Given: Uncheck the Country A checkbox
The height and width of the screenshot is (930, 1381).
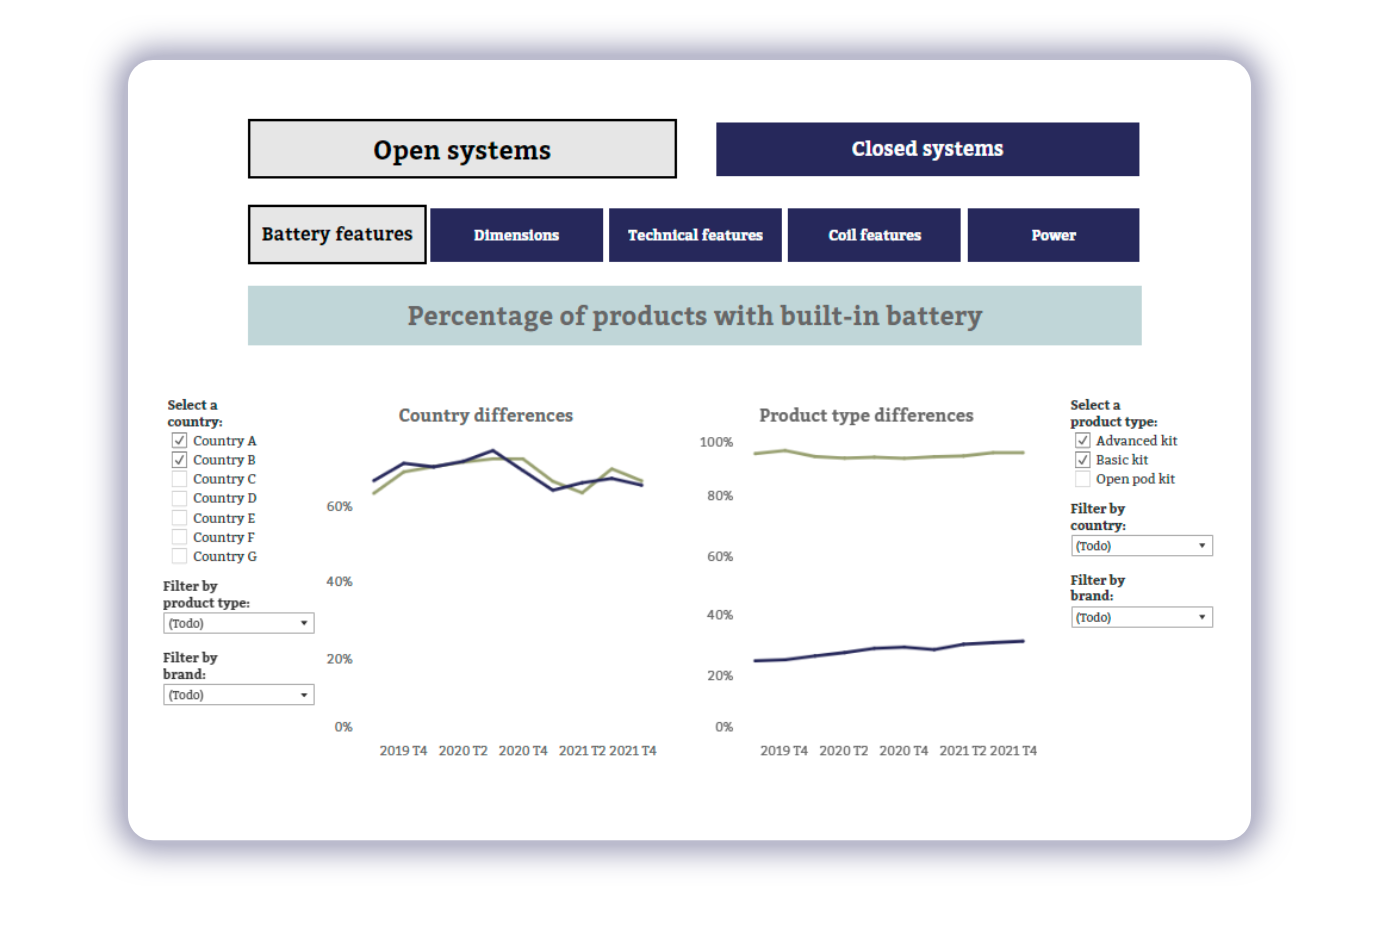Looking at the screenshot, I should 179,440.
